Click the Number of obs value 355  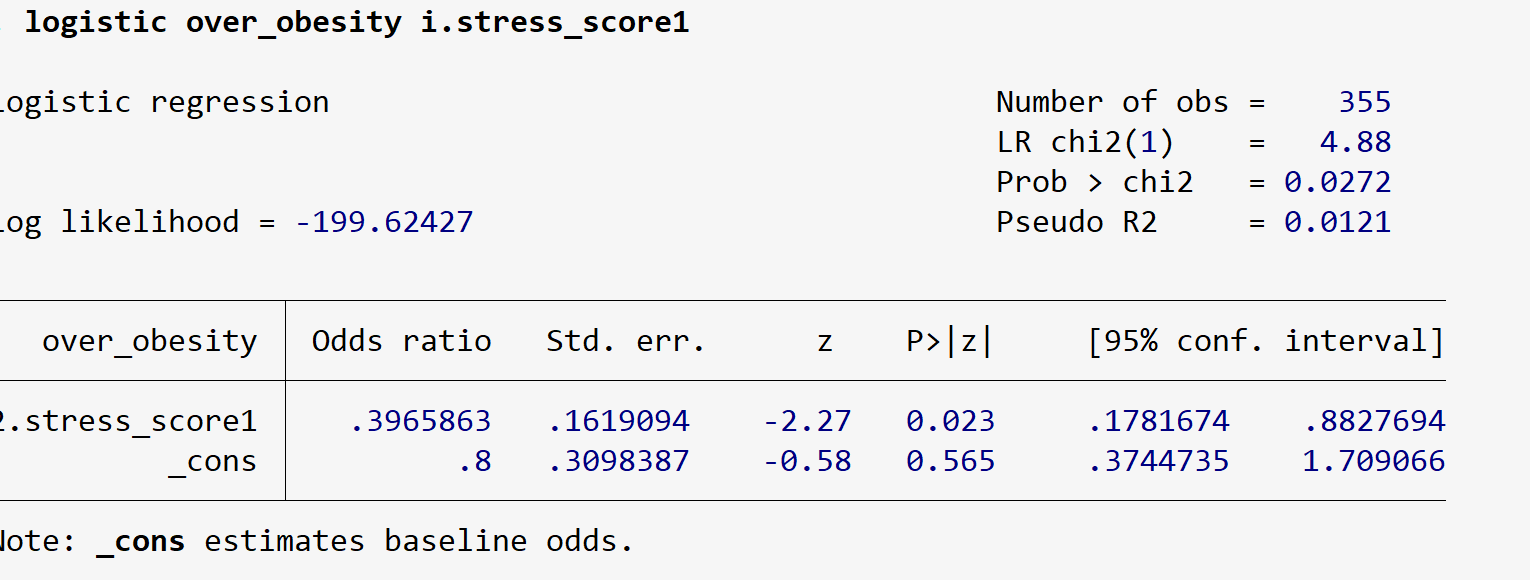(1364, 102)
